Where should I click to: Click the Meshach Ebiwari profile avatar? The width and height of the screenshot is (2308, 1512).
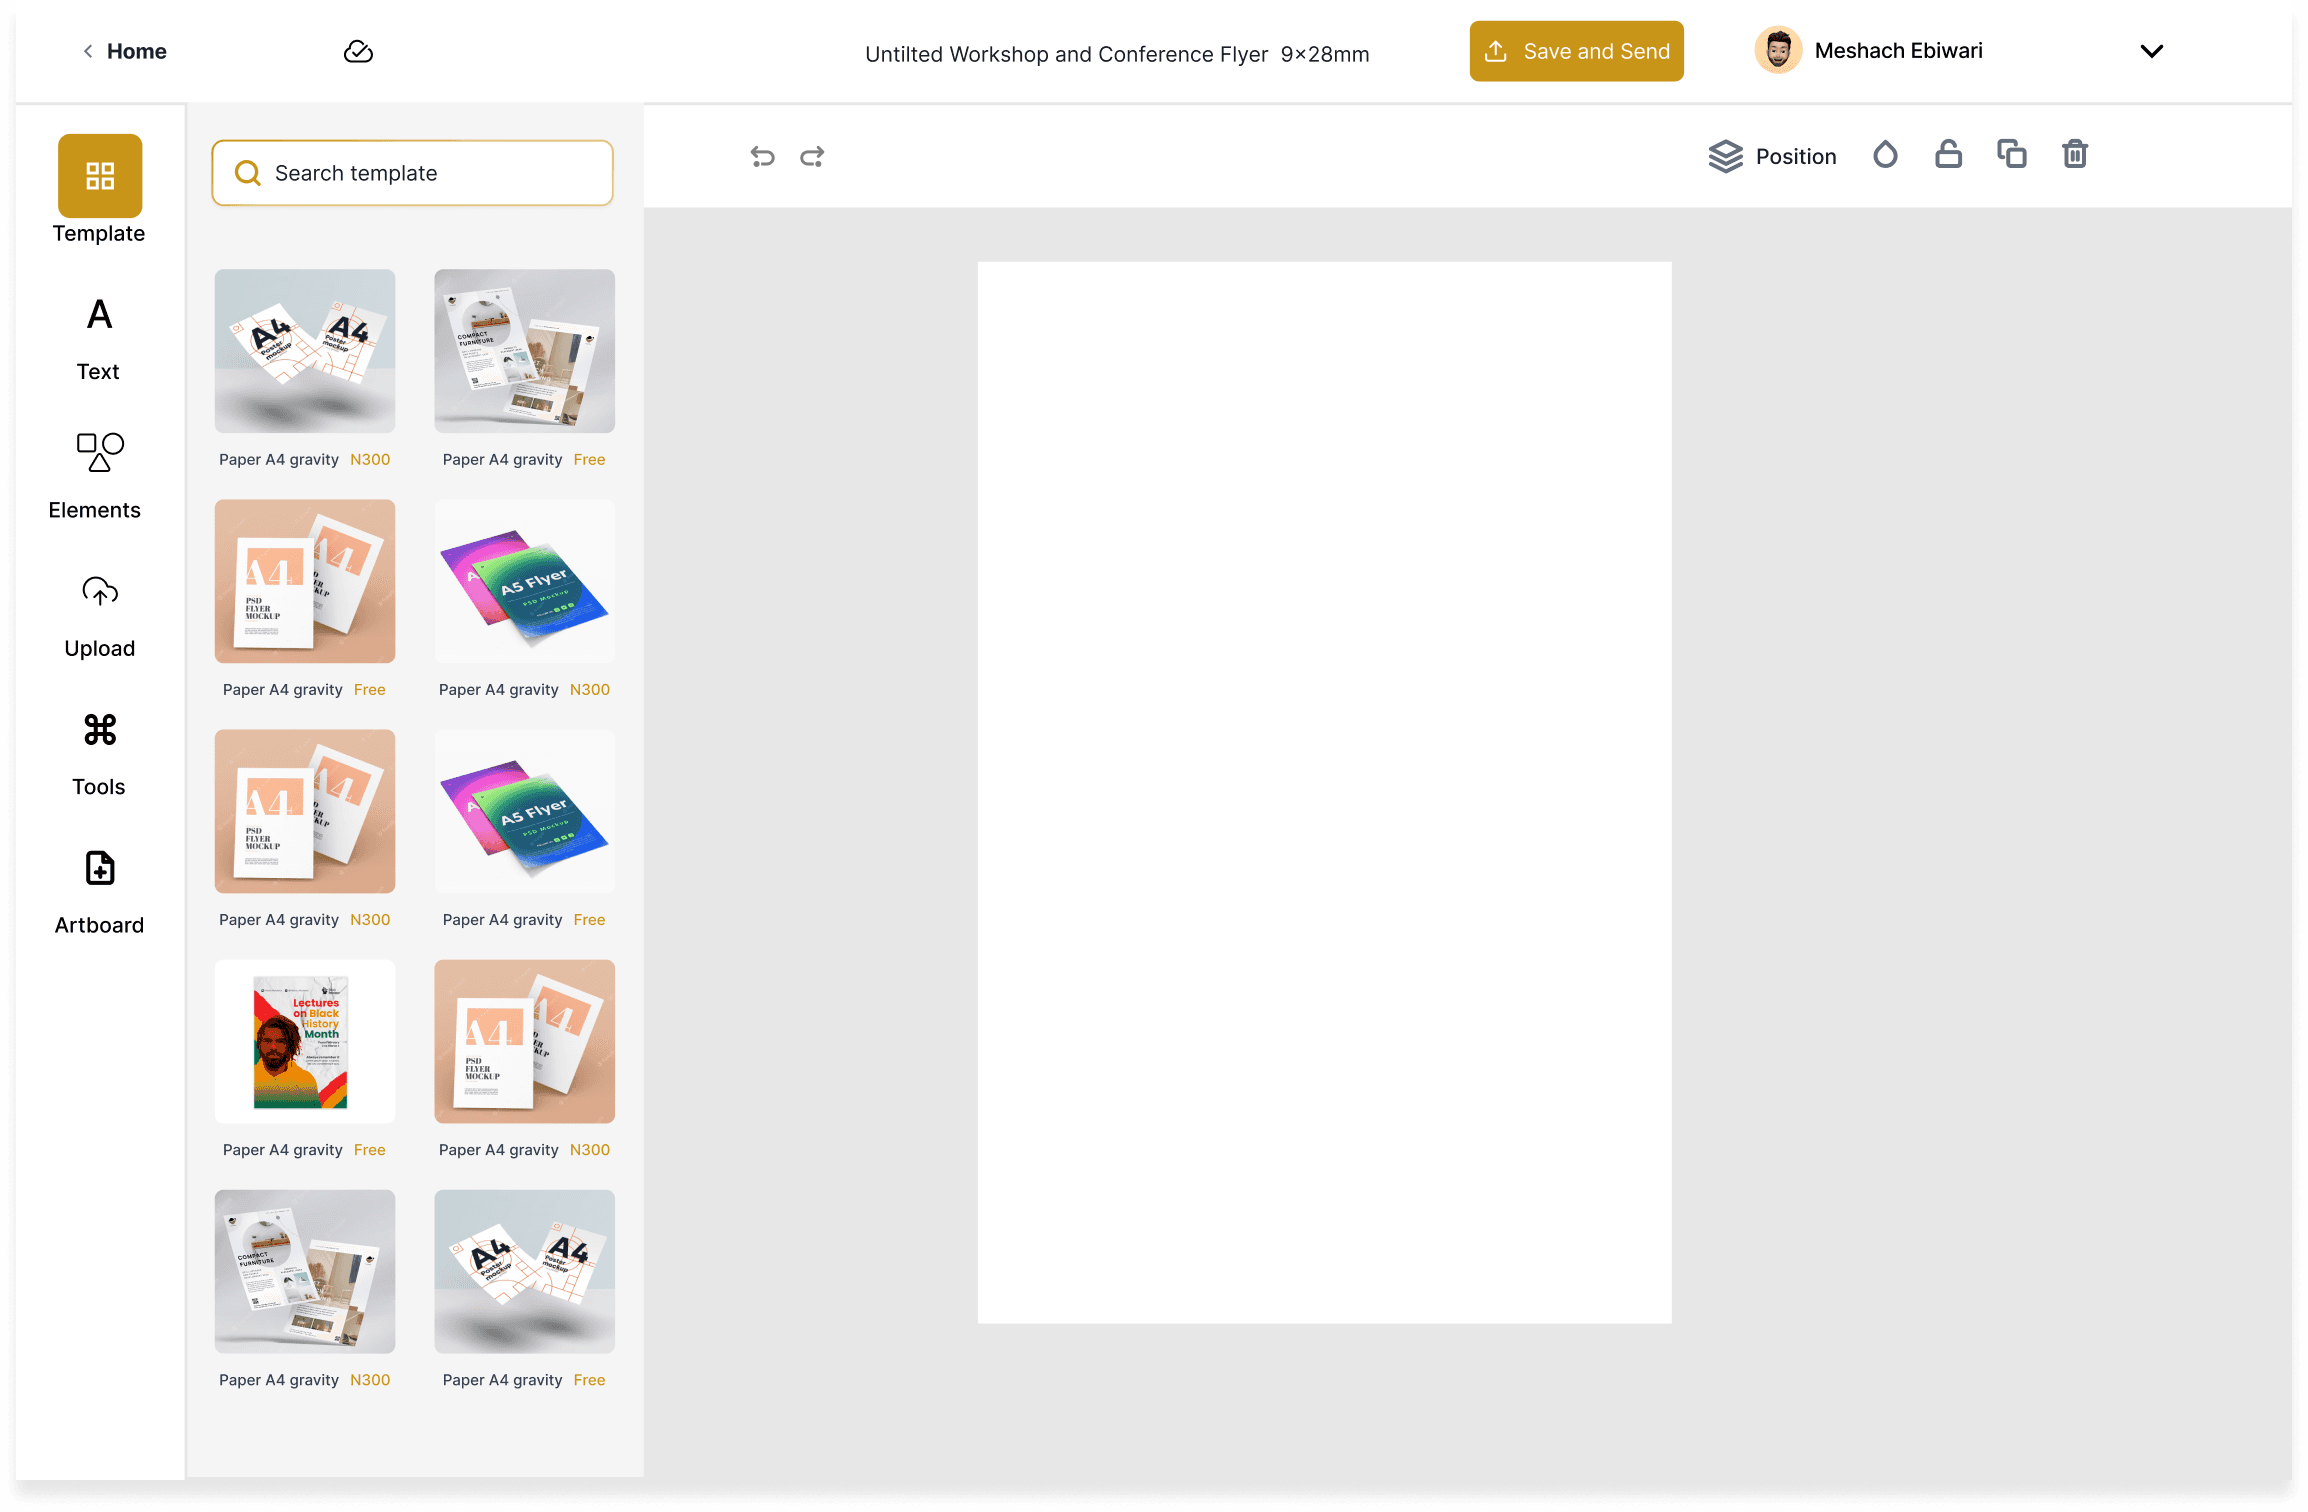coord(1777,50)
